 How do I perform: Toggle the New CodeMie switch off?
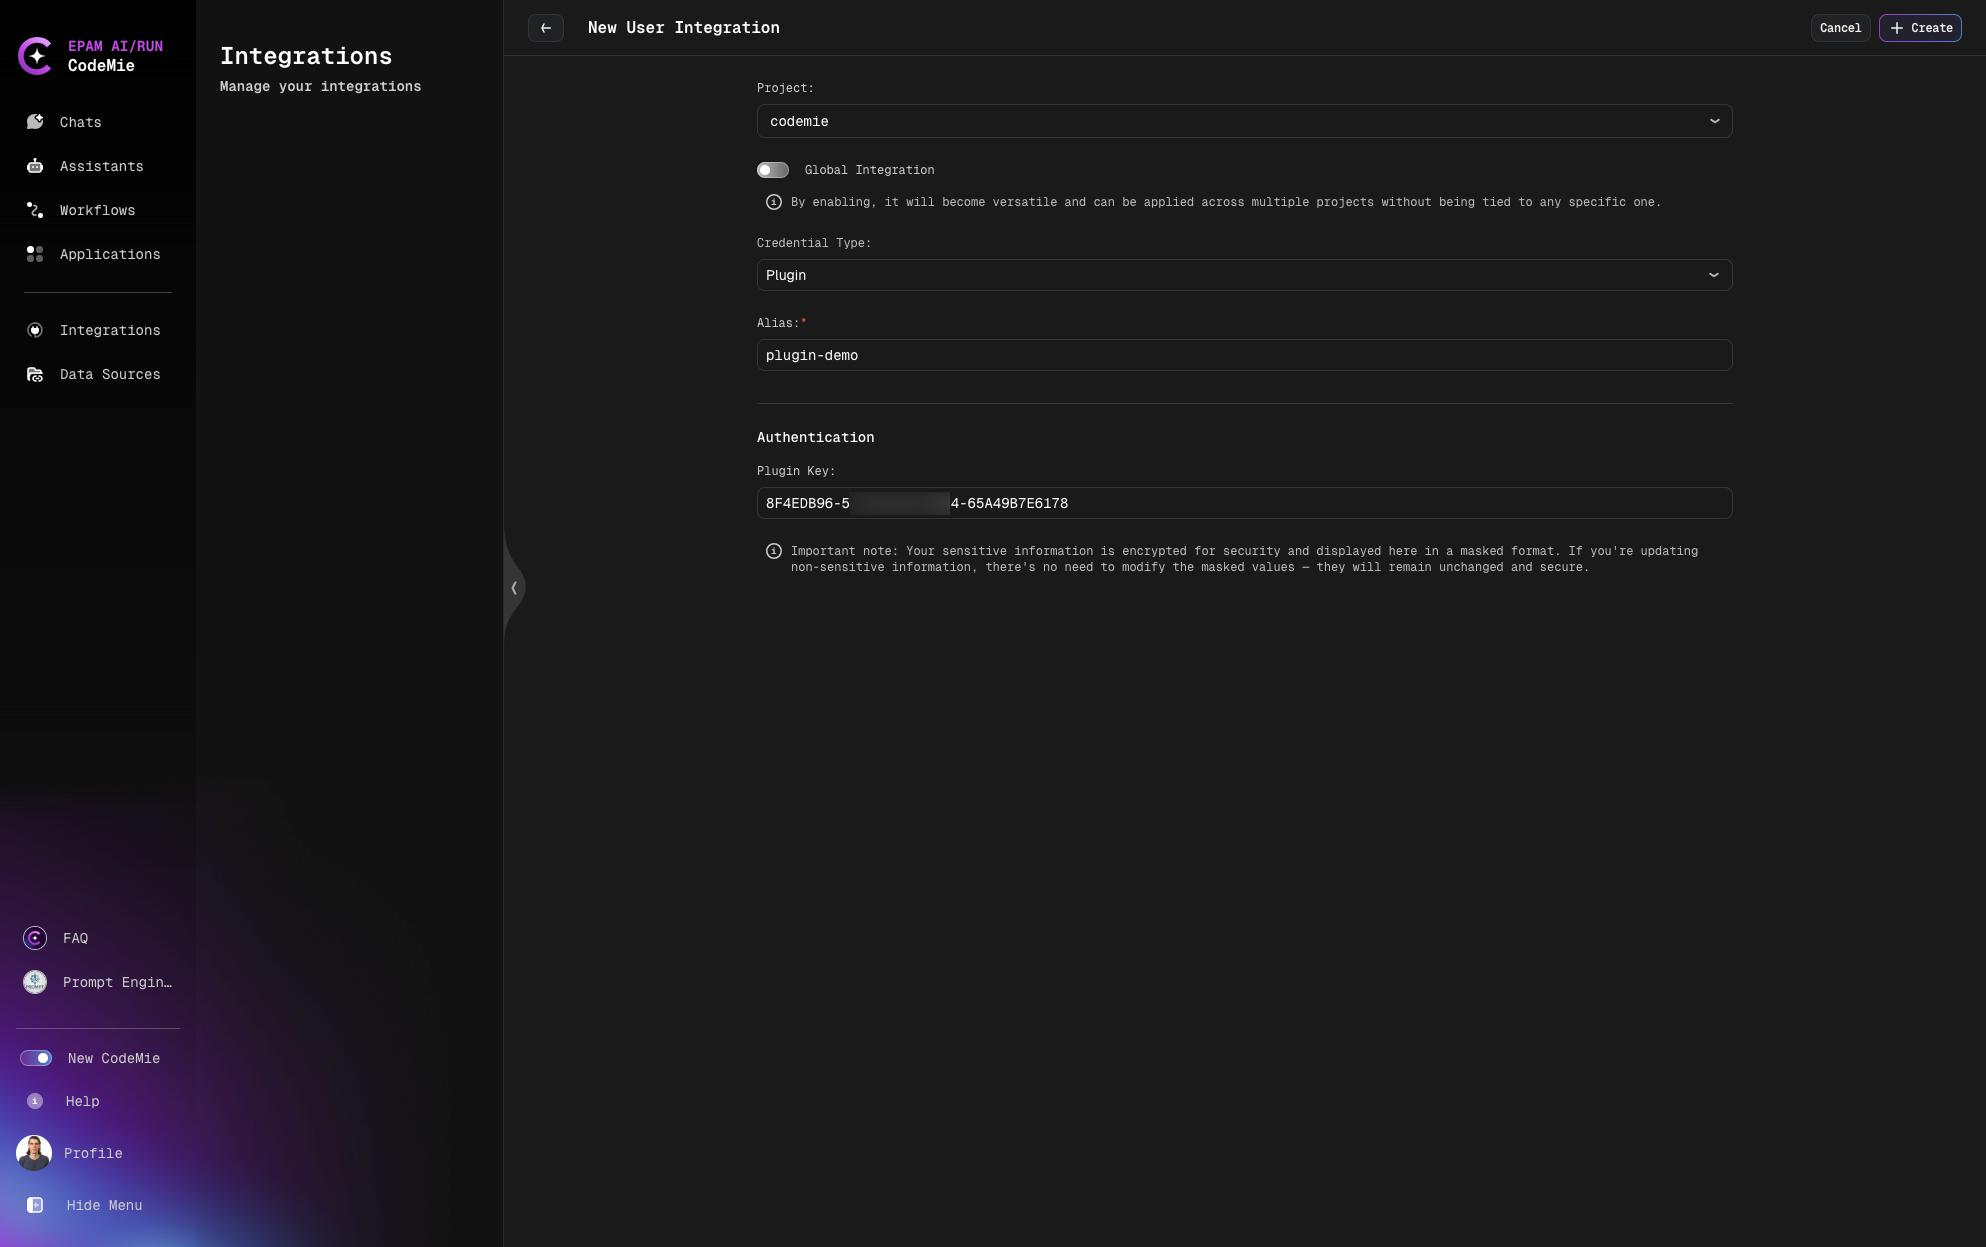click(36, 1057)
